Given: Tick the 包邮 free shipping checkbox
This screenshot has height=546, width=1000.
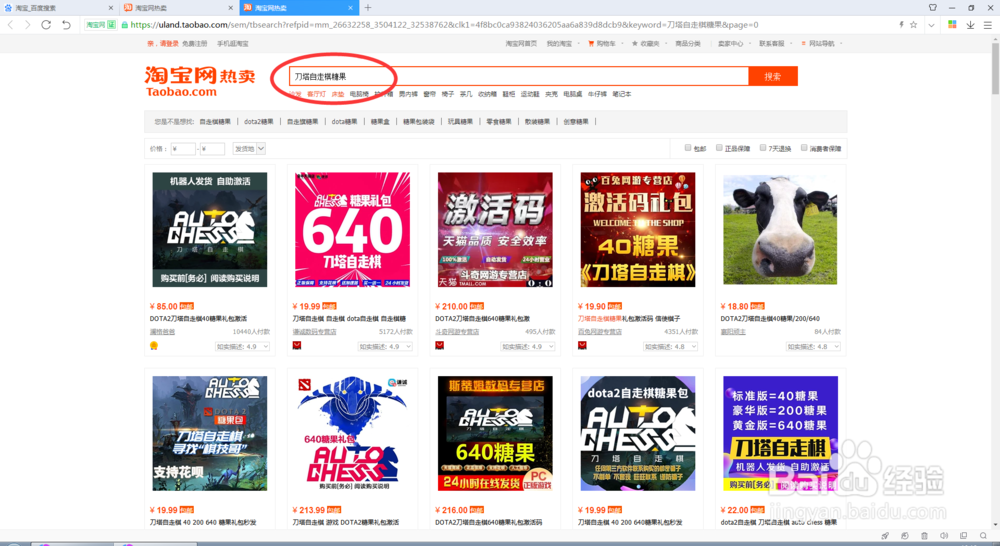Looking at the screenshot, I should [688, 148].
